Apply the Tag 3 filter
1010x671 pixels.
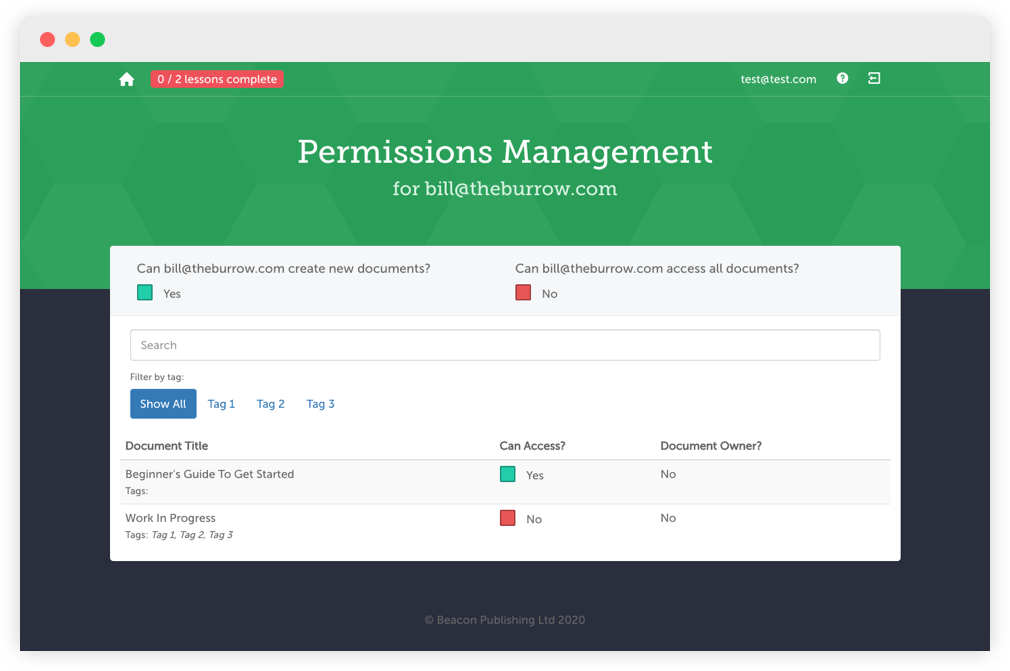click(x=320, y=403)
